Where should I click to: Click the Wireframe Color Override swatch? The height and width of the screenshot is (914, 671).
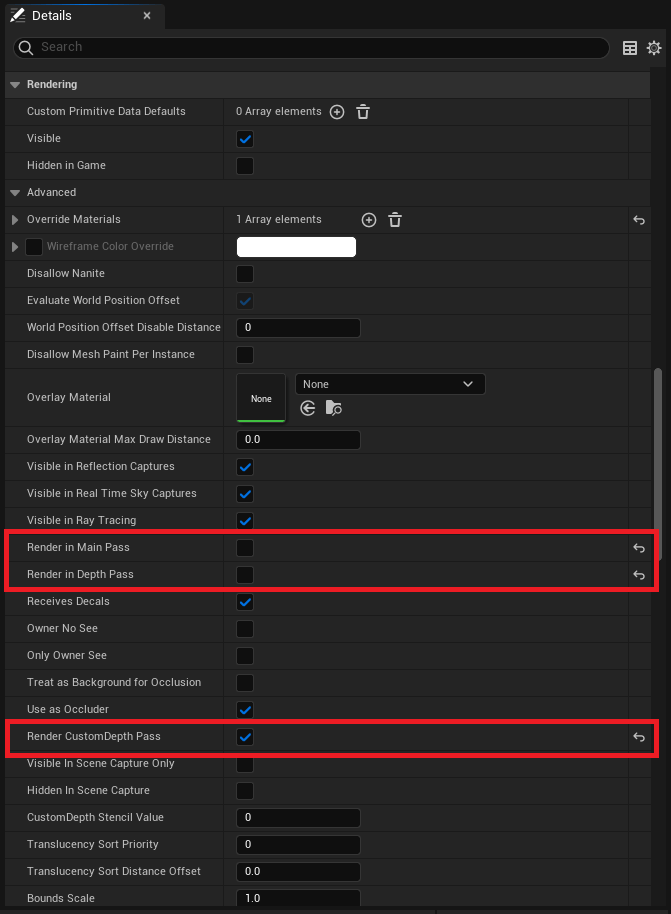(x=296, y=247)
